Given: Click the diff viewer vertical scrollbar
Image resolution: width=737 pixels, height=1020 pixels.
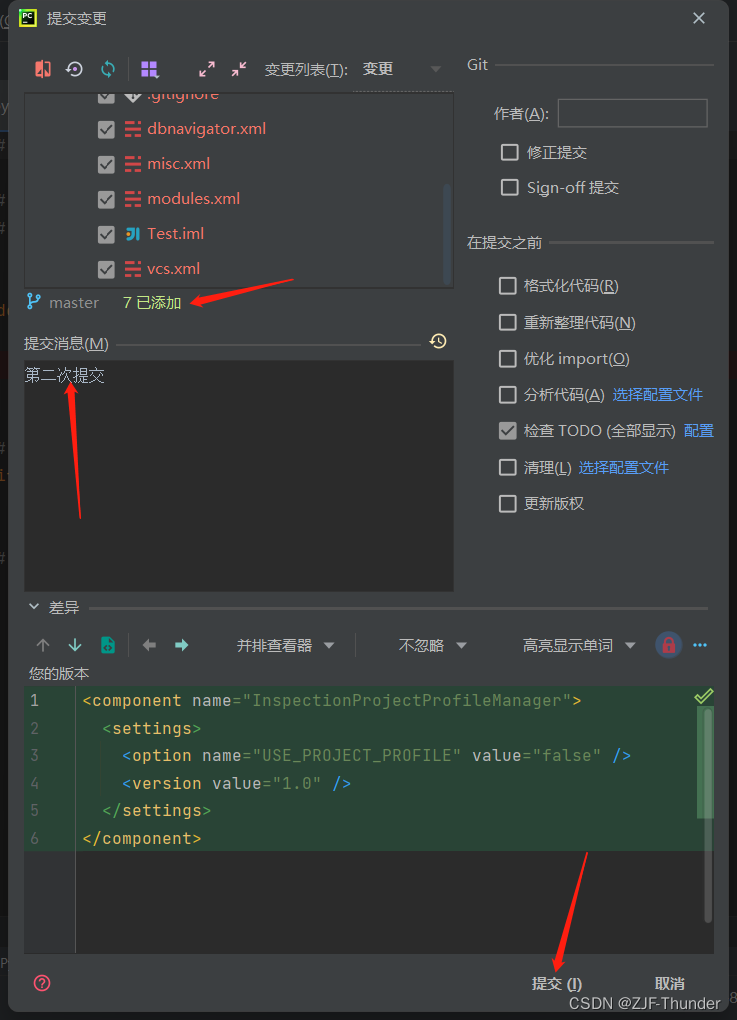Looking at the screenshot, I should pos(708,816).
